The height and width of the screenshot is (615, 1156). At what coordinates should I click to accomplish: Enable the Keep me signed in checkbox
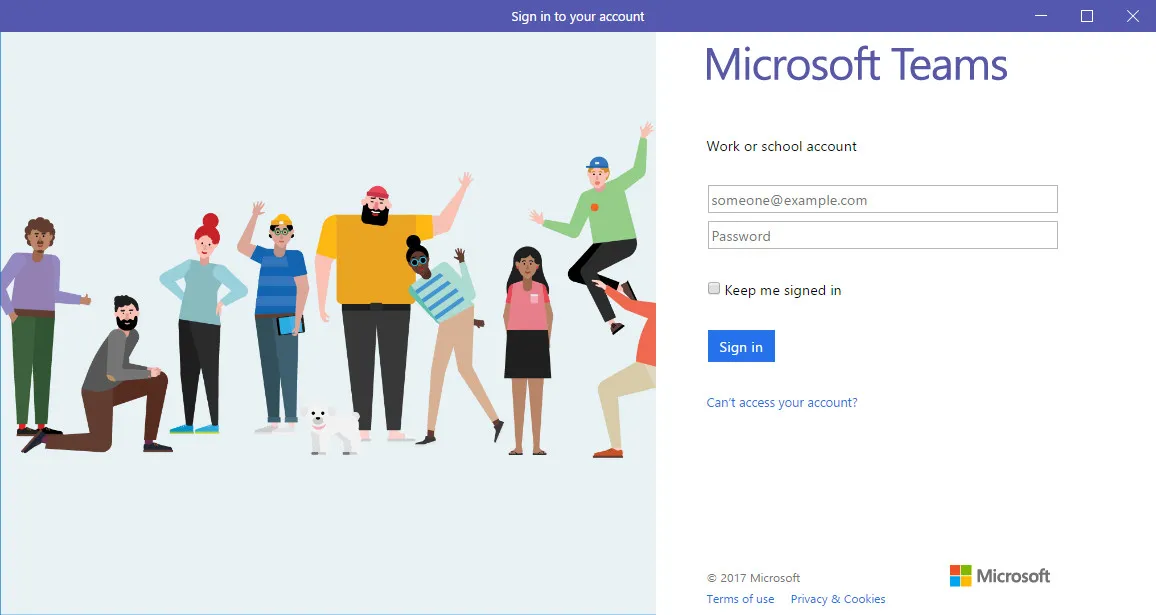tap(714, 288)
